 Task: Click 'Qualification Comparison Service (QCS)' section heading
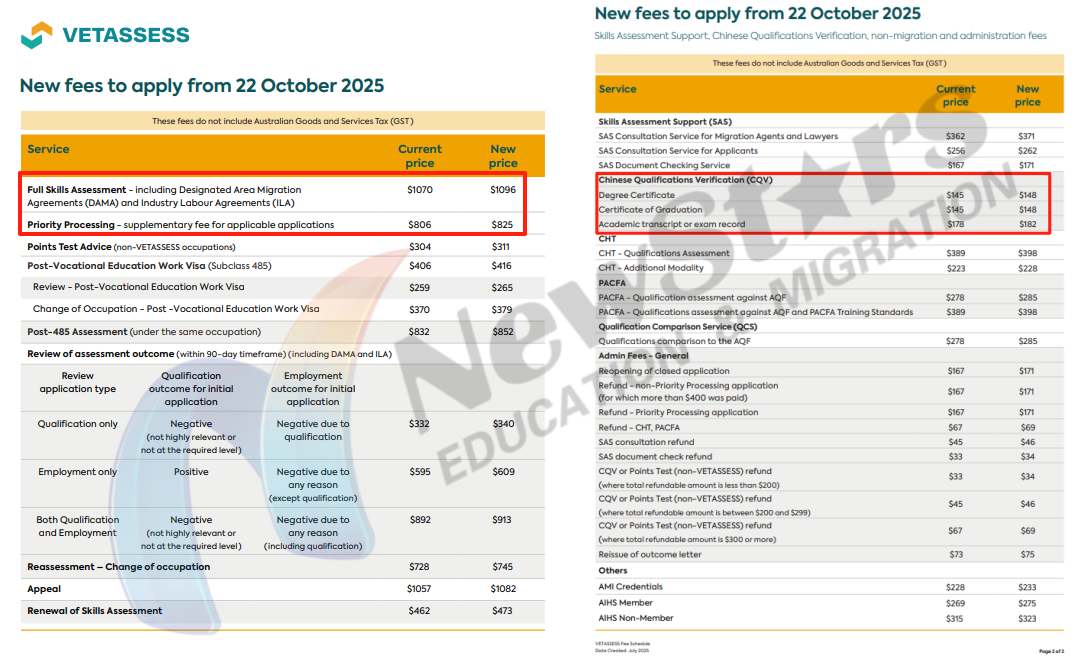coord(677,327)
